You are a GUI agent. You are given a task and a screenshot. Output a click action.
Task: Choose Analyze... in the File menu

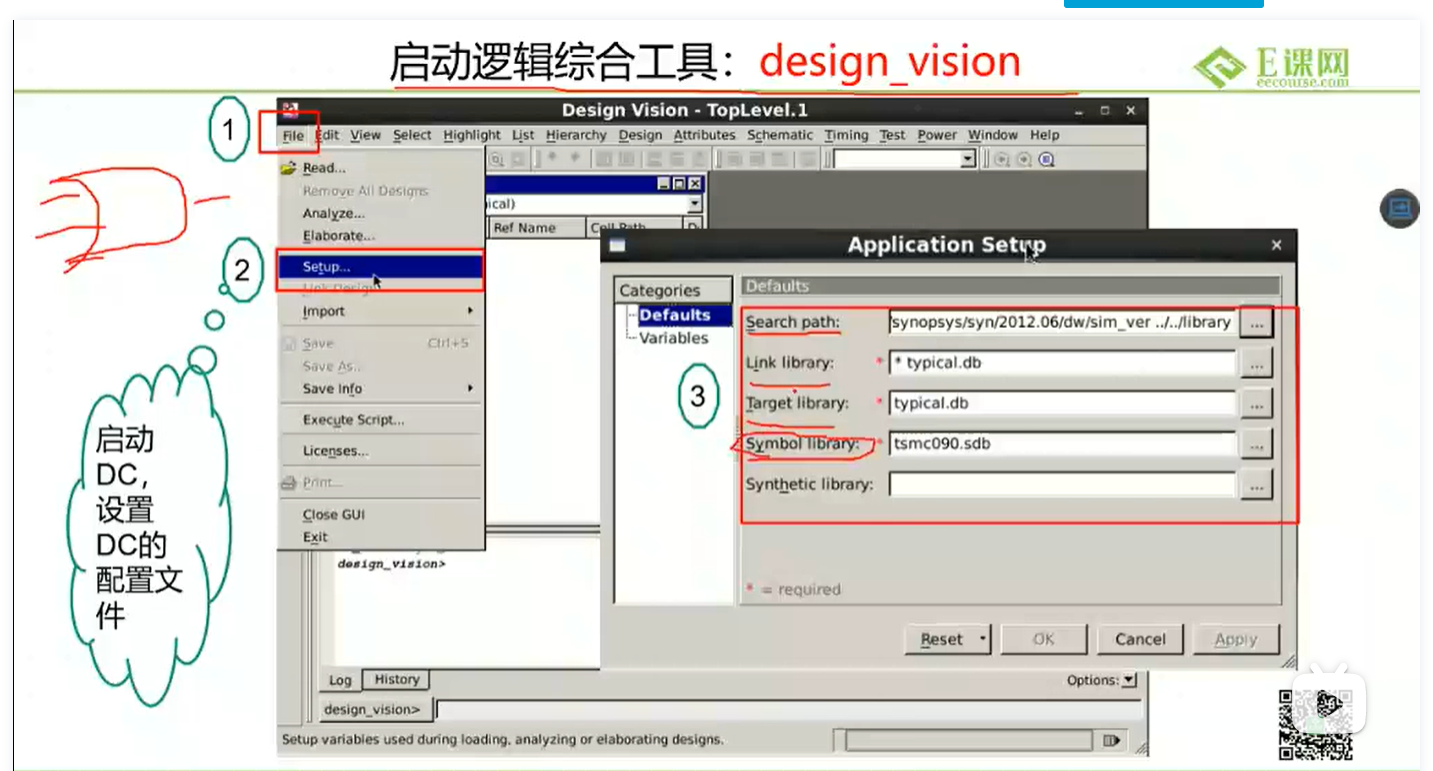pos(380,213)
